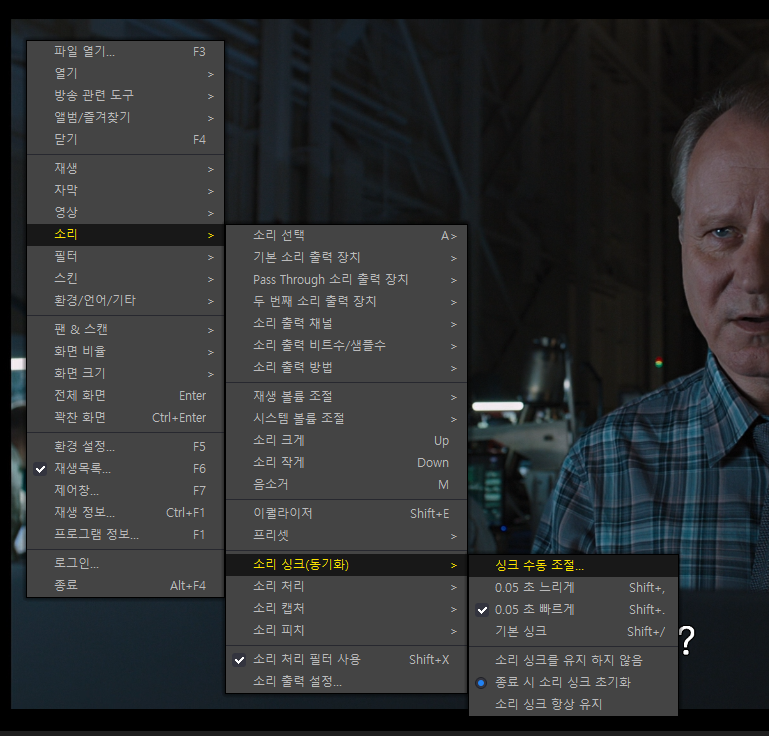The image size is (769, 736).
Task: Open 프로그램 정보... dialog
Action: point(126,534)
